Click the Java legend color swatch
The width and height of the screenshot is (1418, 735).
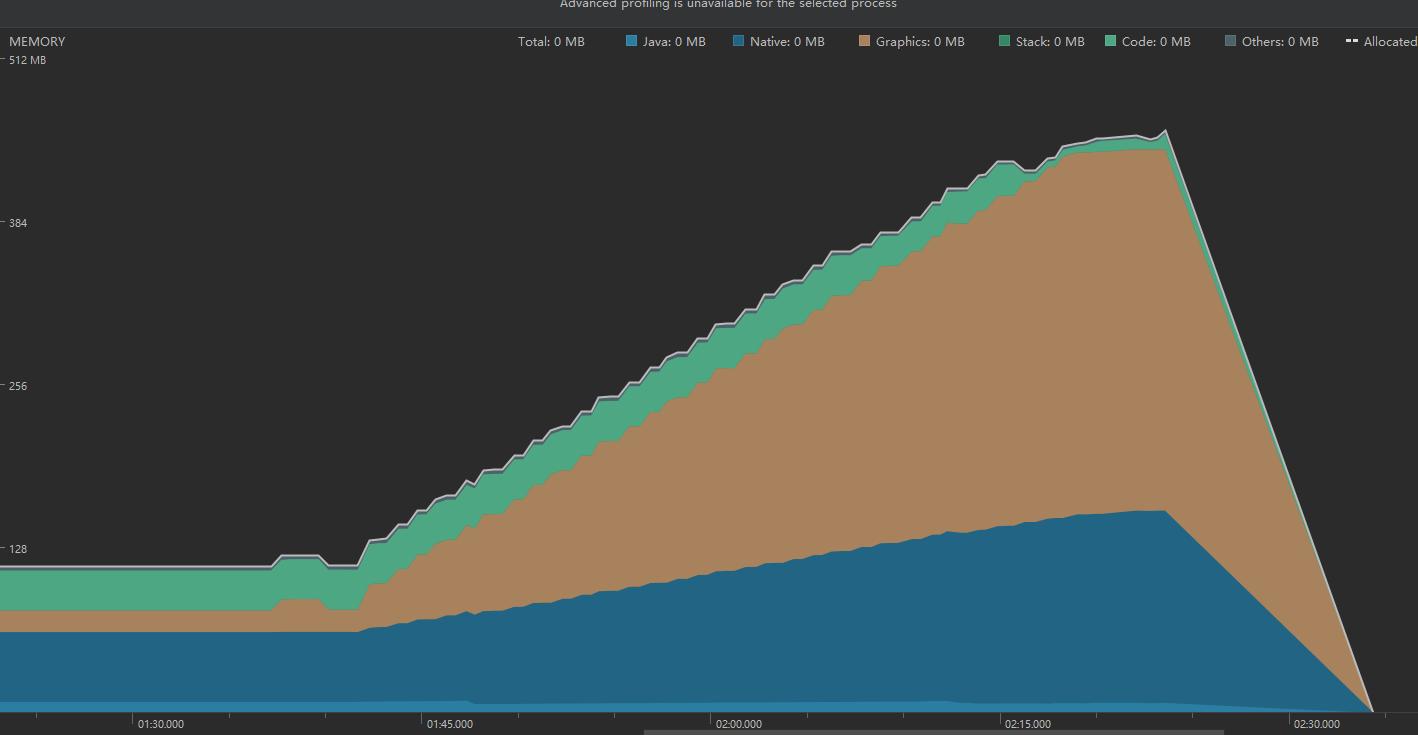pyautogui.click(x=631, y=41)
